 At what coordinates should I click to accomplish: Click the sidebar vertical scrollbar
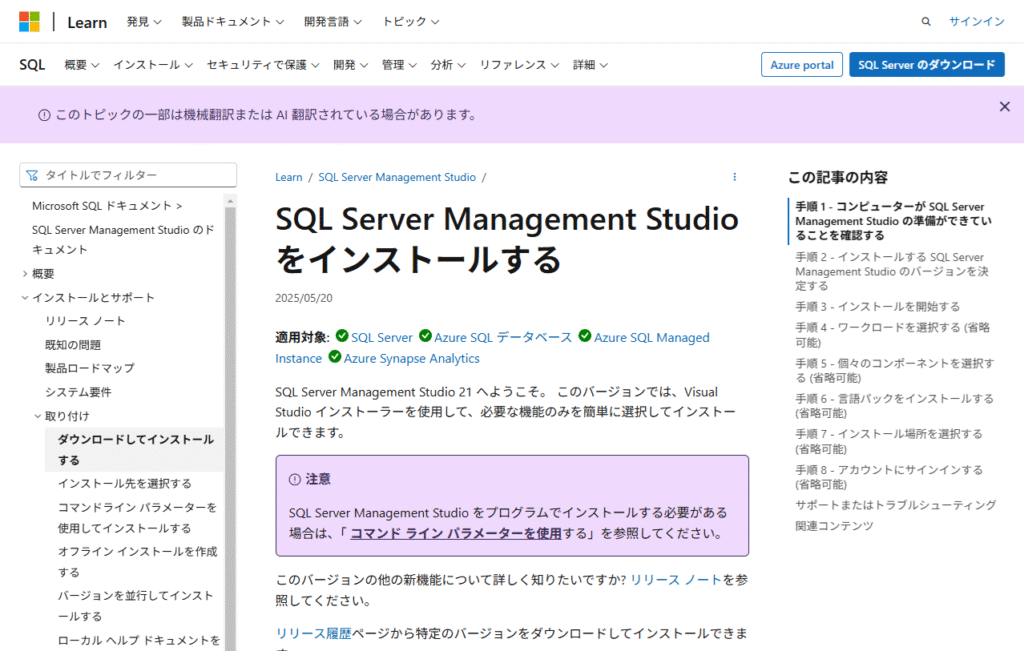230,422
